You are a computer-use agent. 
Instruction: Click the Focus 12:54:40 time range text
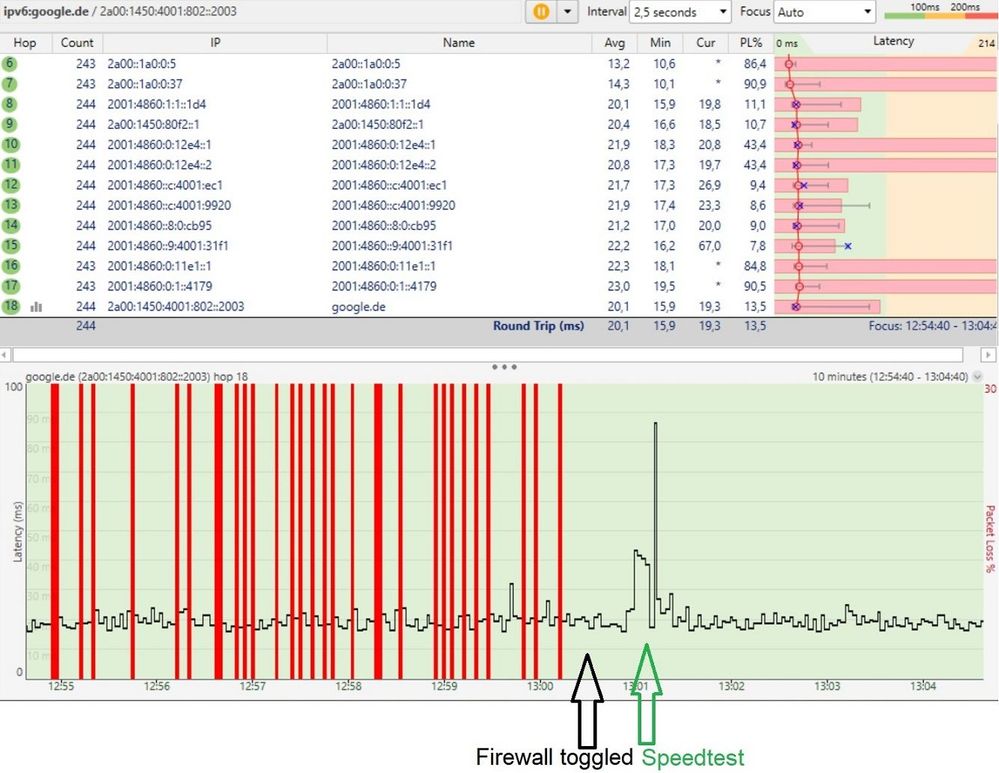(x=933, y=326)
